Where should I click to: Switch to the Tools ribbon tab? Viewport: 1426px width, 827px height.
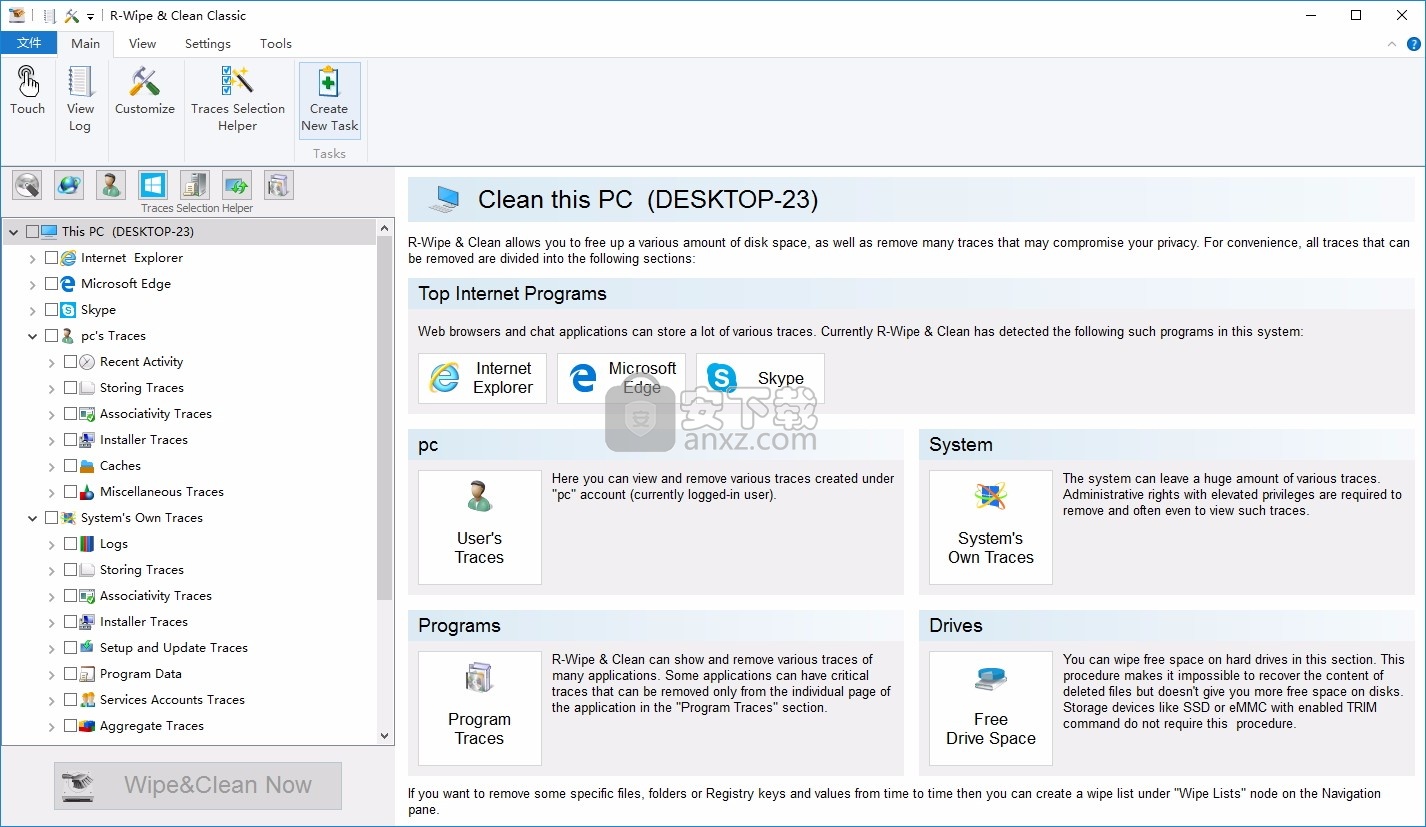[x=276, y=43]
